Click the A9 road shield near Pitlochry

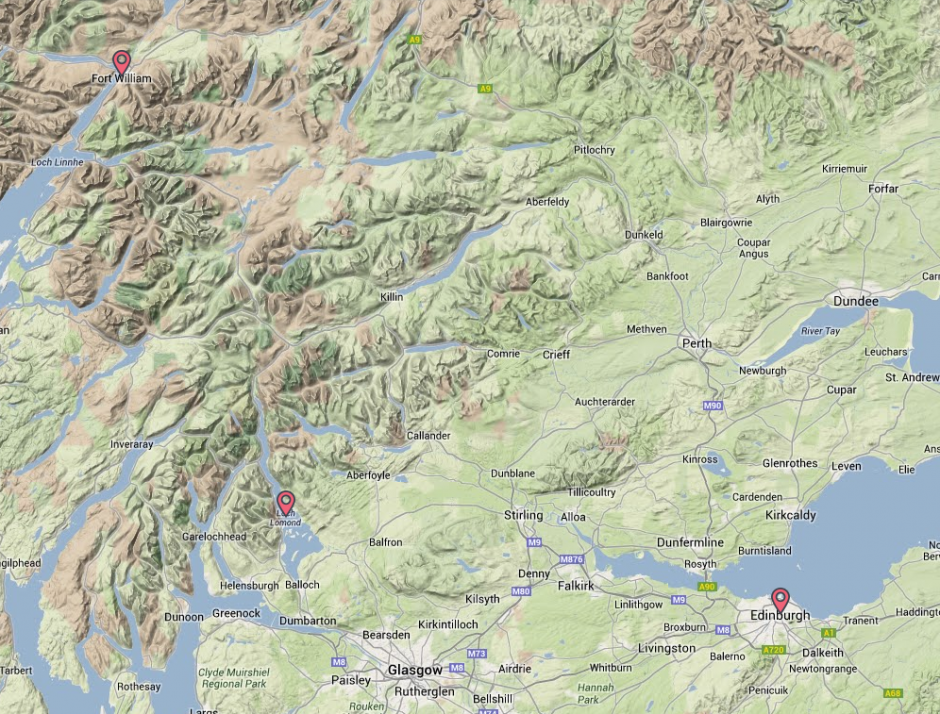click(x=485, y=89)
